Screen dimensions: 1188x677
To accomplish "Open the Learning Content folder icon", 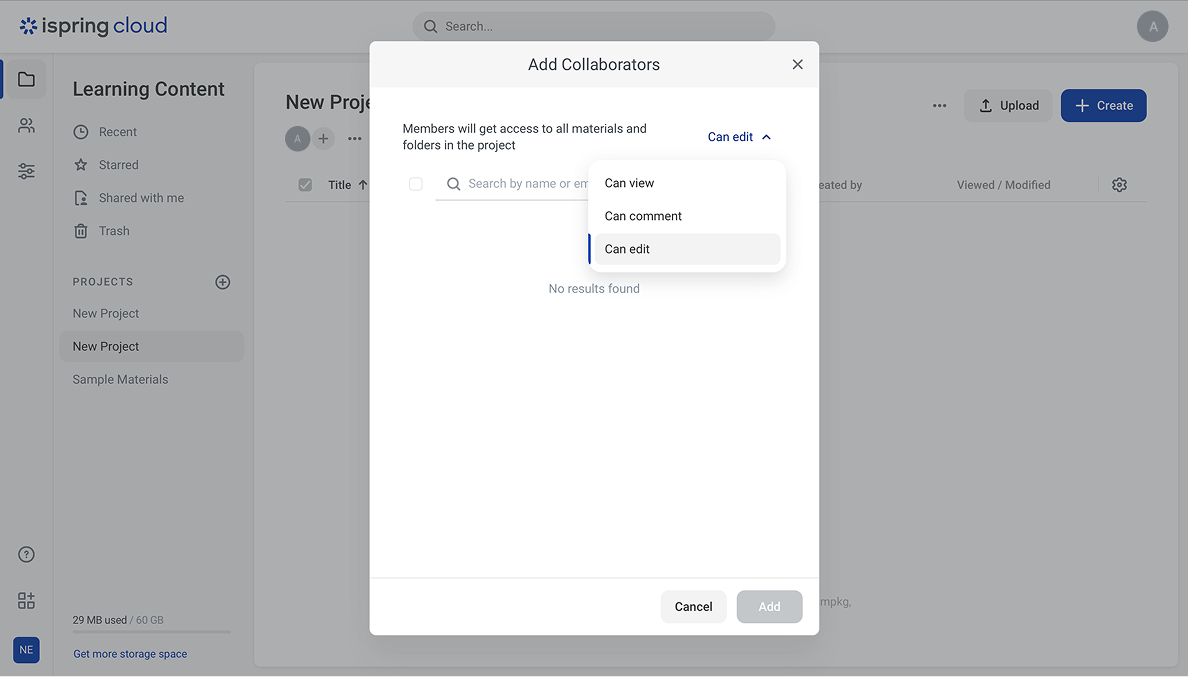I will coord(26,78).
